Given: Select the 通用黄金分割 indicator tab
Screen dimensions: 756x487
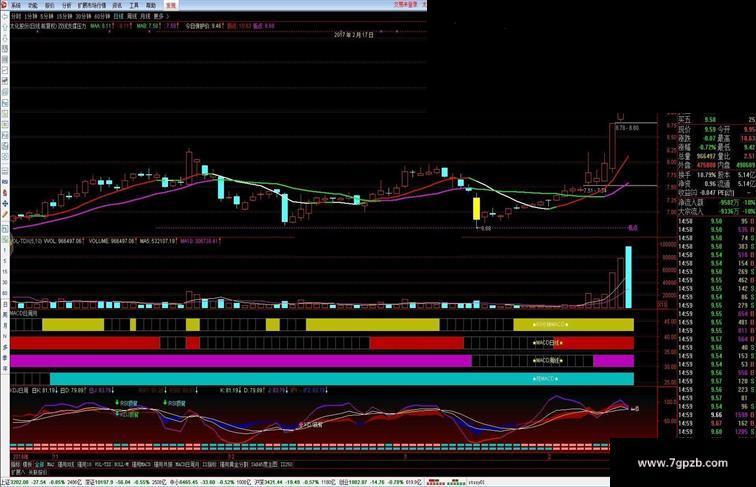Looking at the screenshot, I should tap(234, 464).
